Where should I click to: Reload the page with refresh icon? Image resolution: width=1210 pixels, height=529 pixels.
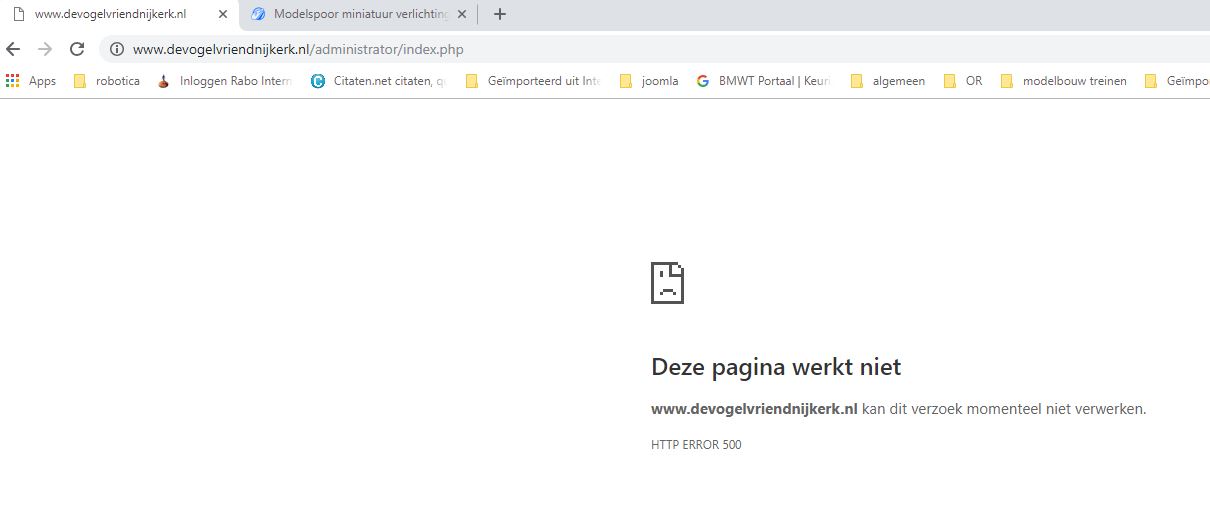77,49
